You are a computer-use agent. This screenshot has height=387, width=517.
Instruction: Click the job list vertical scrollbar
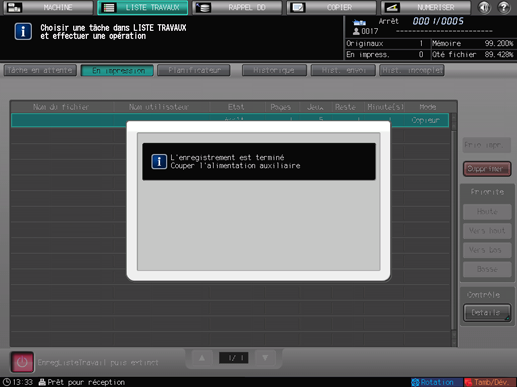tap(454, 230)
